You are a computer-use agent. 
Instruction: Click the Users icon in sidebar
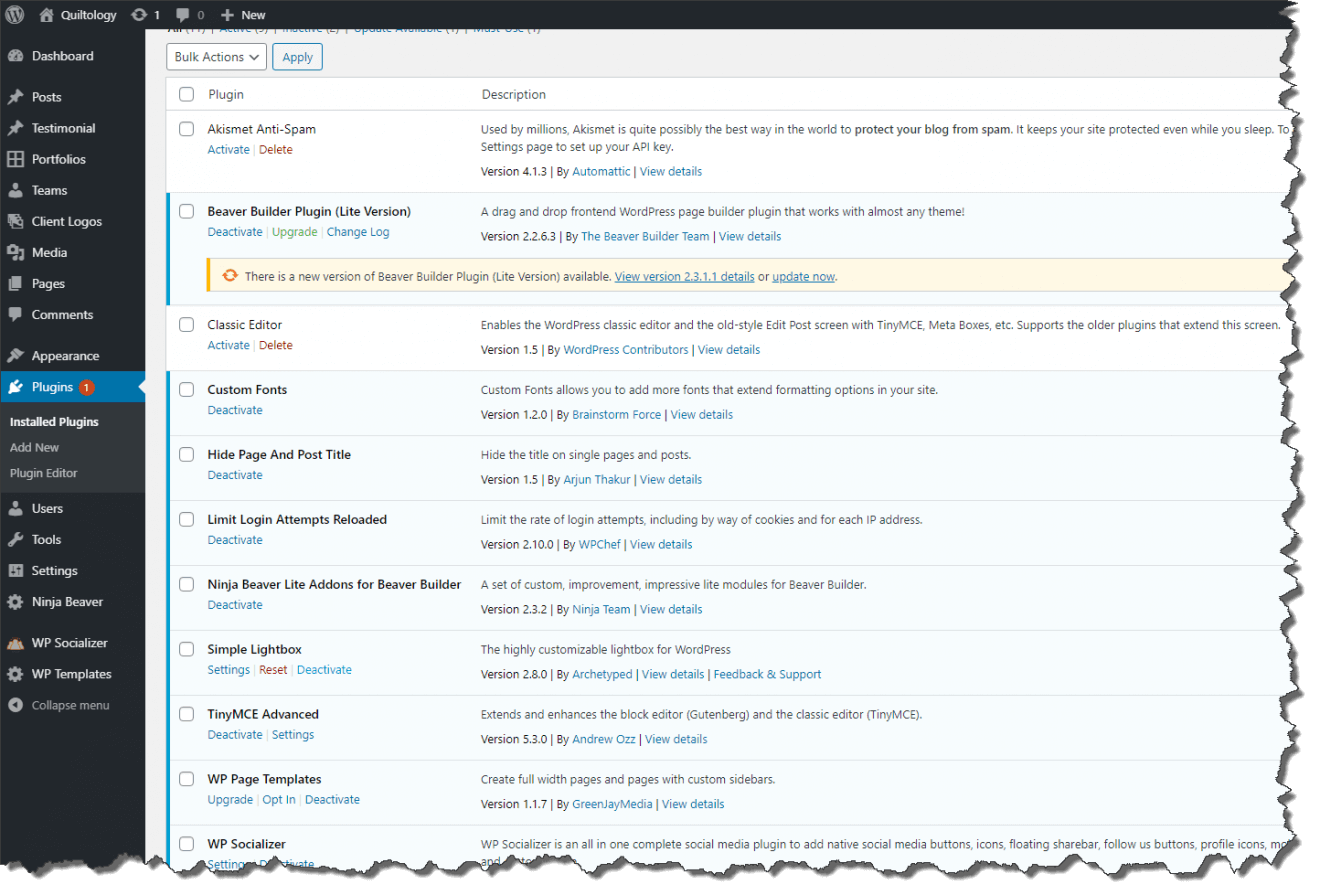[15, 508]
